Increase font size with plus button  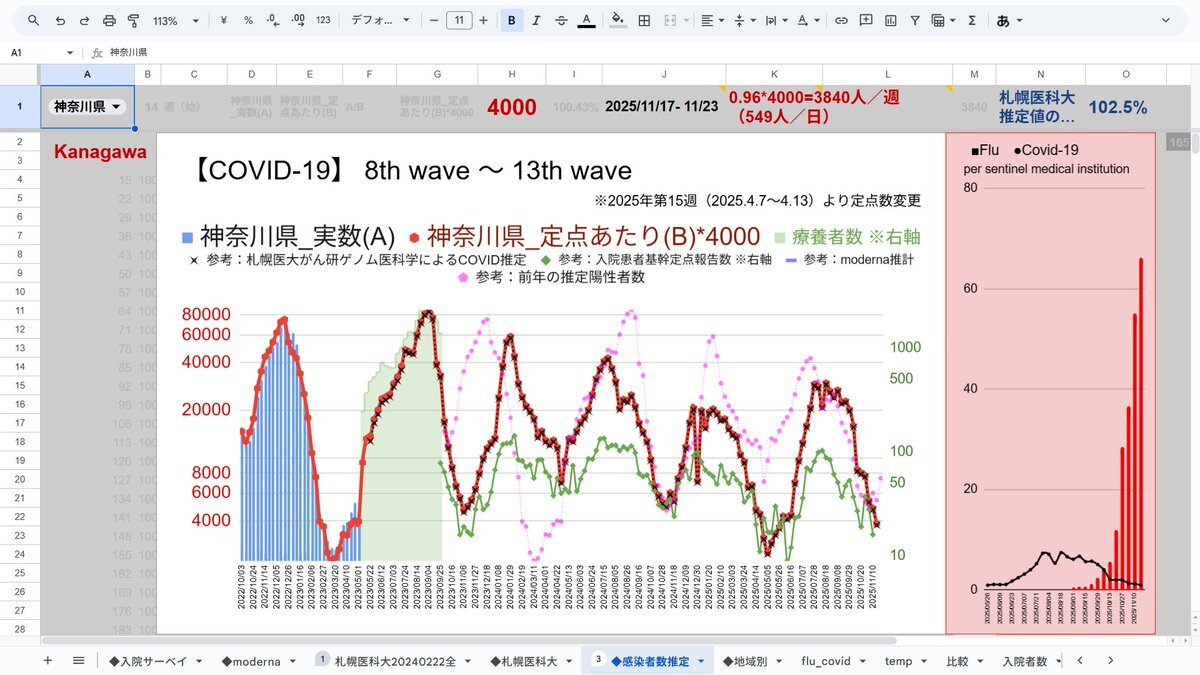pos(484,20)
